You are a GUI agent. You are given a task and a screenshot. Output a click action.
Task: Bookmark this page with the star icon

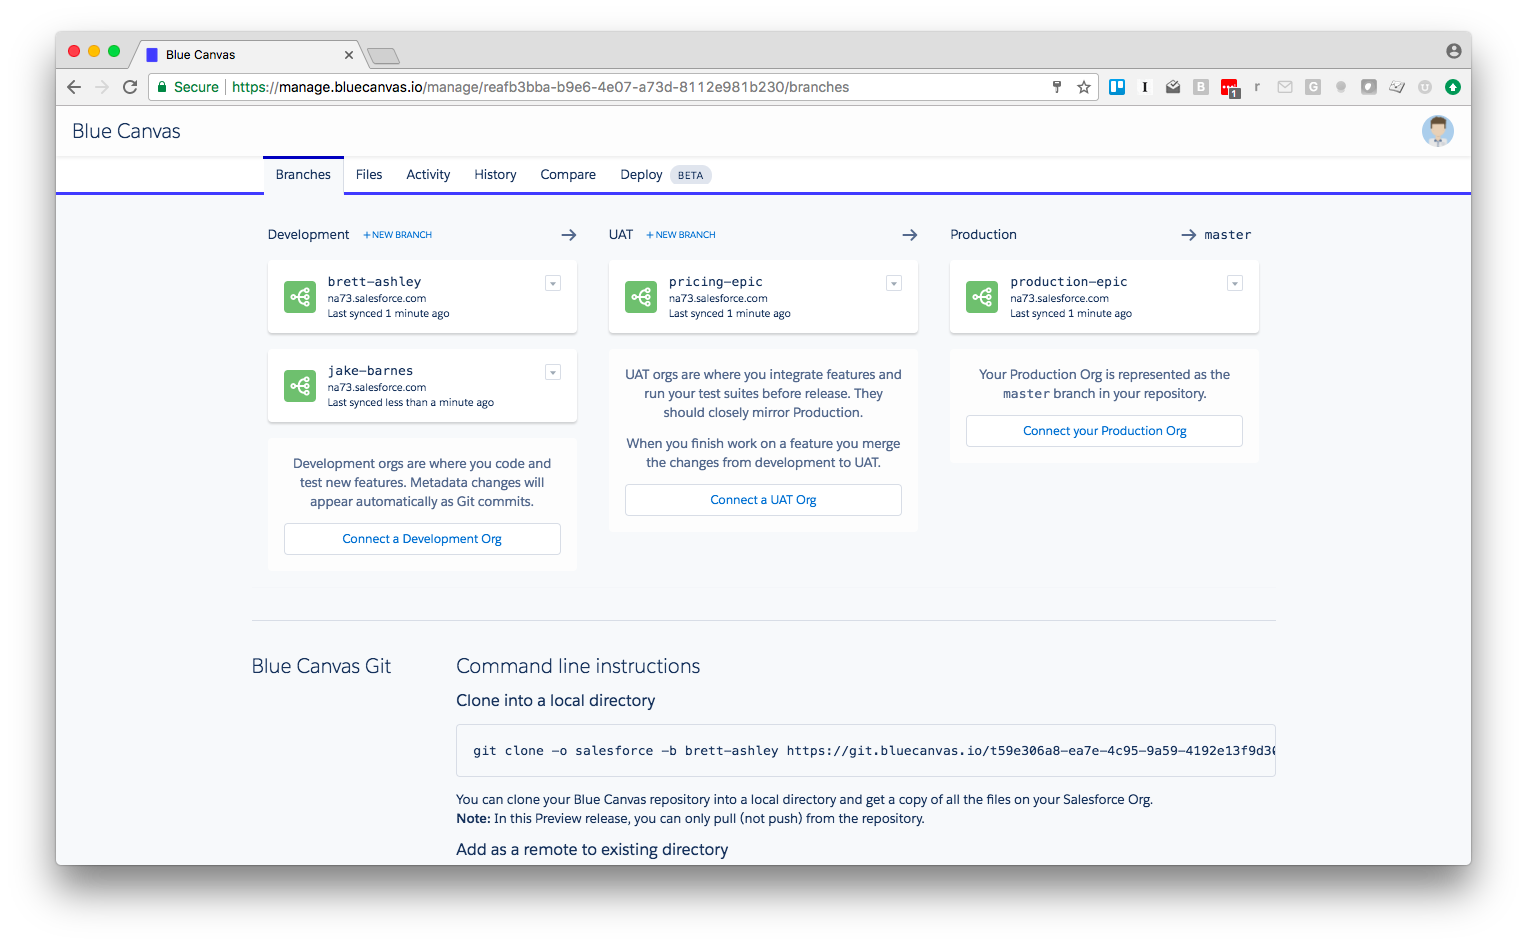[x=1084, y=87]
